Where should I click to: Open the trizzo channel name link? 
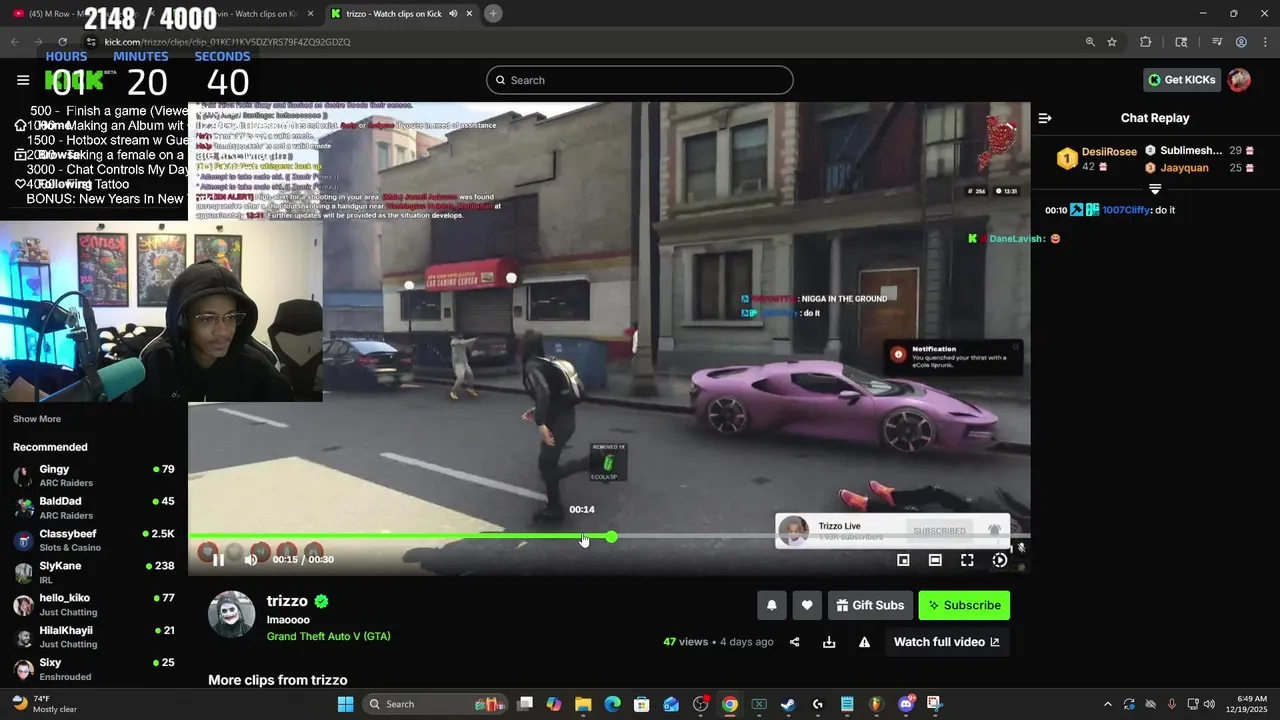tap(287, 601)
